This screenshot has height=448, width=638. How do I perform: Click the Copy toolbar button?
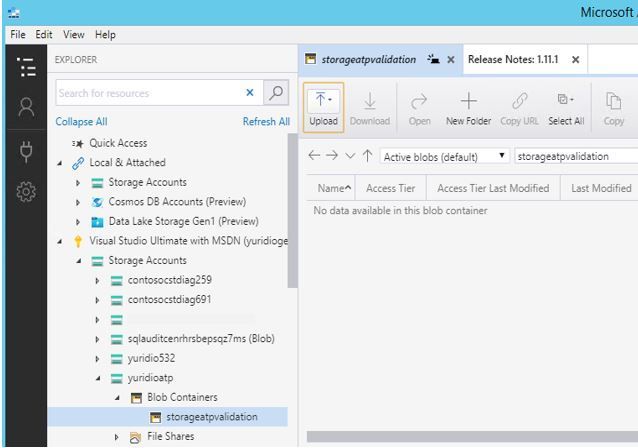[x=614, y=109]
